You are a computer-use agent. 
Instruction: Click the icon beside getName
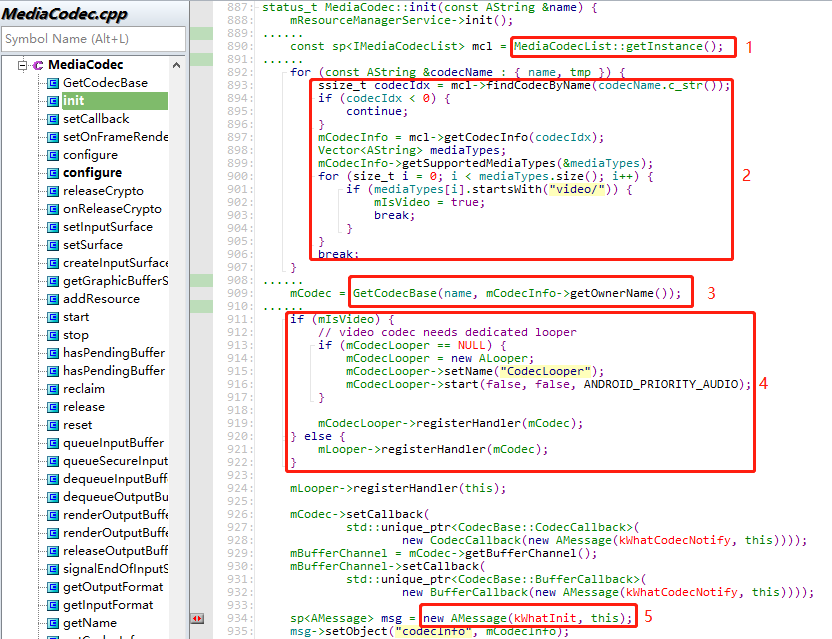pyautogui.click(x=53, y=625)
